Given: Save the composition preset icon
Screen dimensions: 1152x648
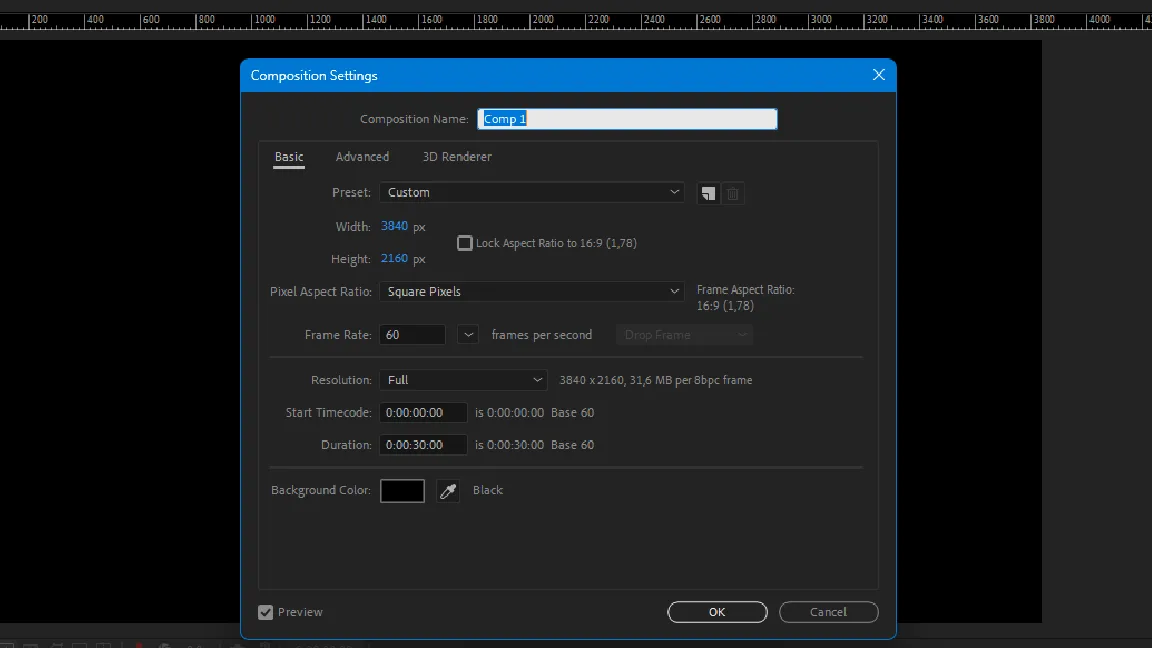Looking at the screenshot, I should pos(708,193).
